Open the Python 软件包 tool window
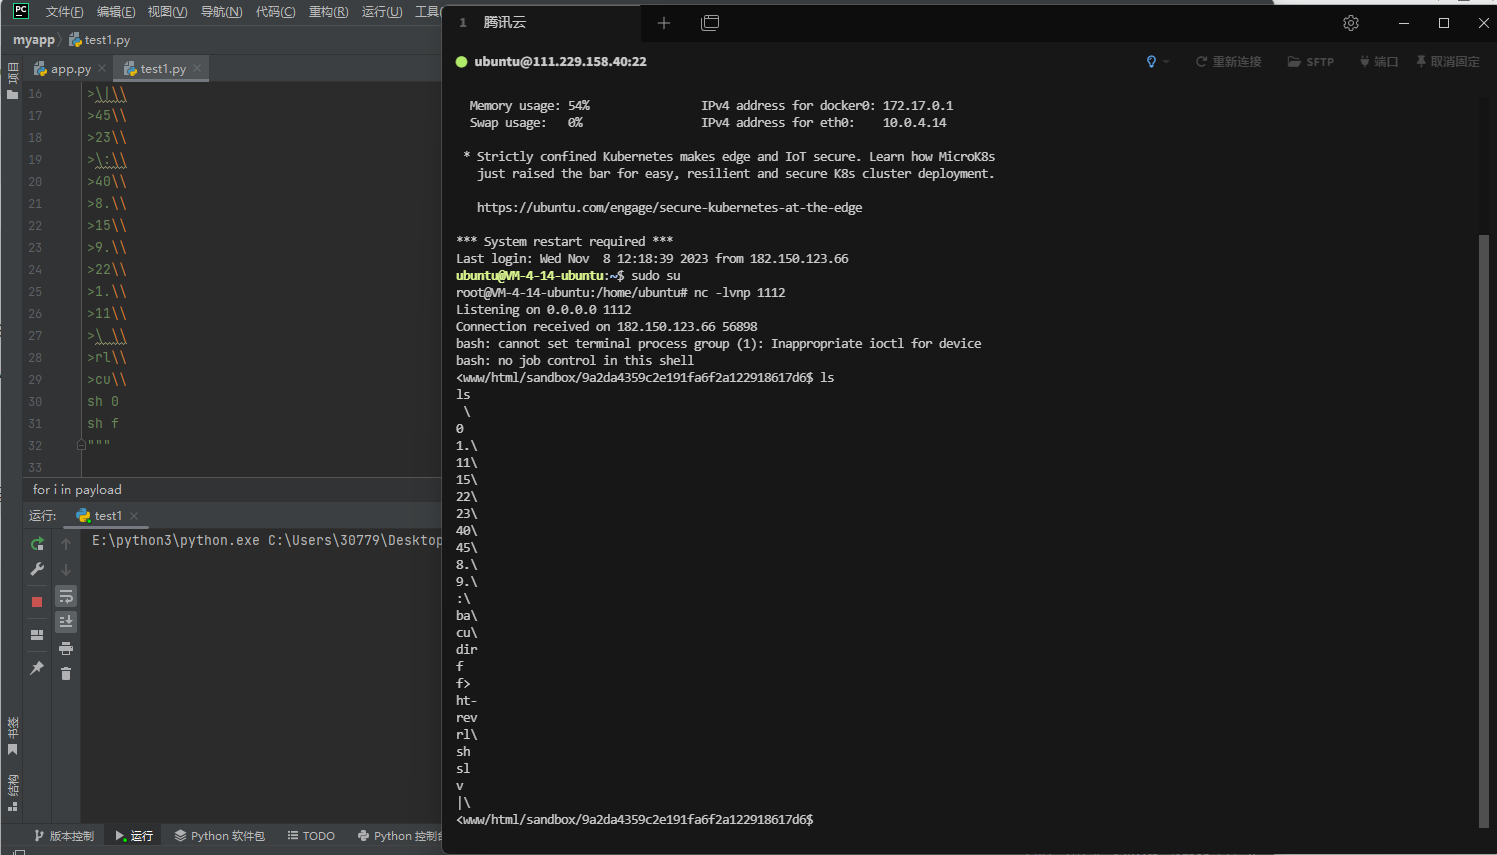Viewport: 1497px width, 855px height. (219, 836)
